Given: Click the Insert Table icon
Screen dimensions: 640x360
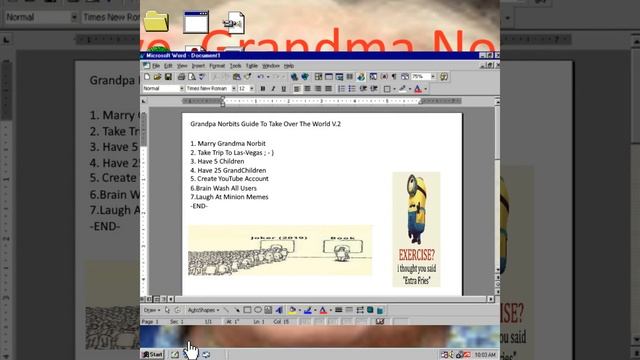Looking at the screenshot, I should pyautogui.click(x=329, y=77).
